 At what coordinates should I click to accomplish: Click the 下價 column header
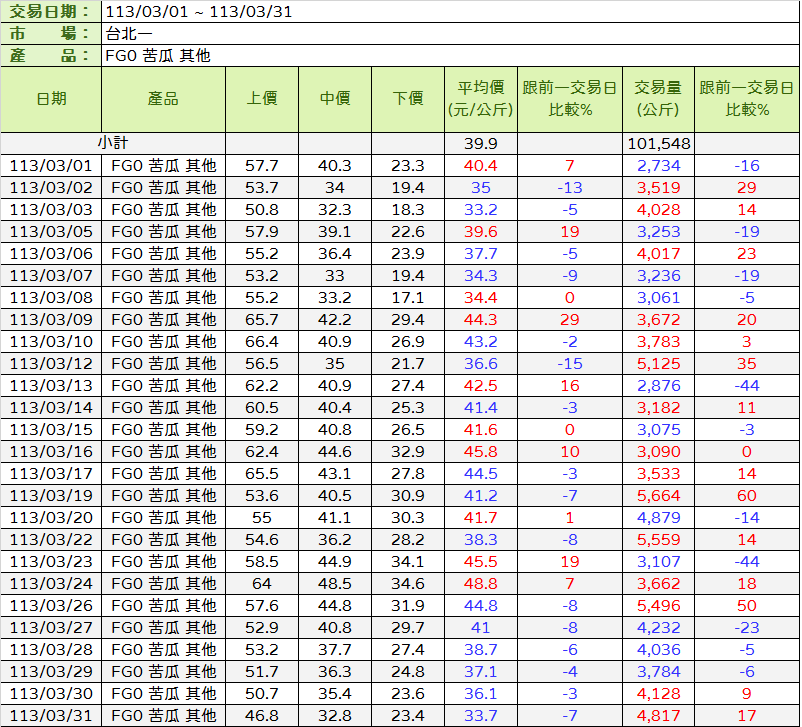(x=408, y=99)
